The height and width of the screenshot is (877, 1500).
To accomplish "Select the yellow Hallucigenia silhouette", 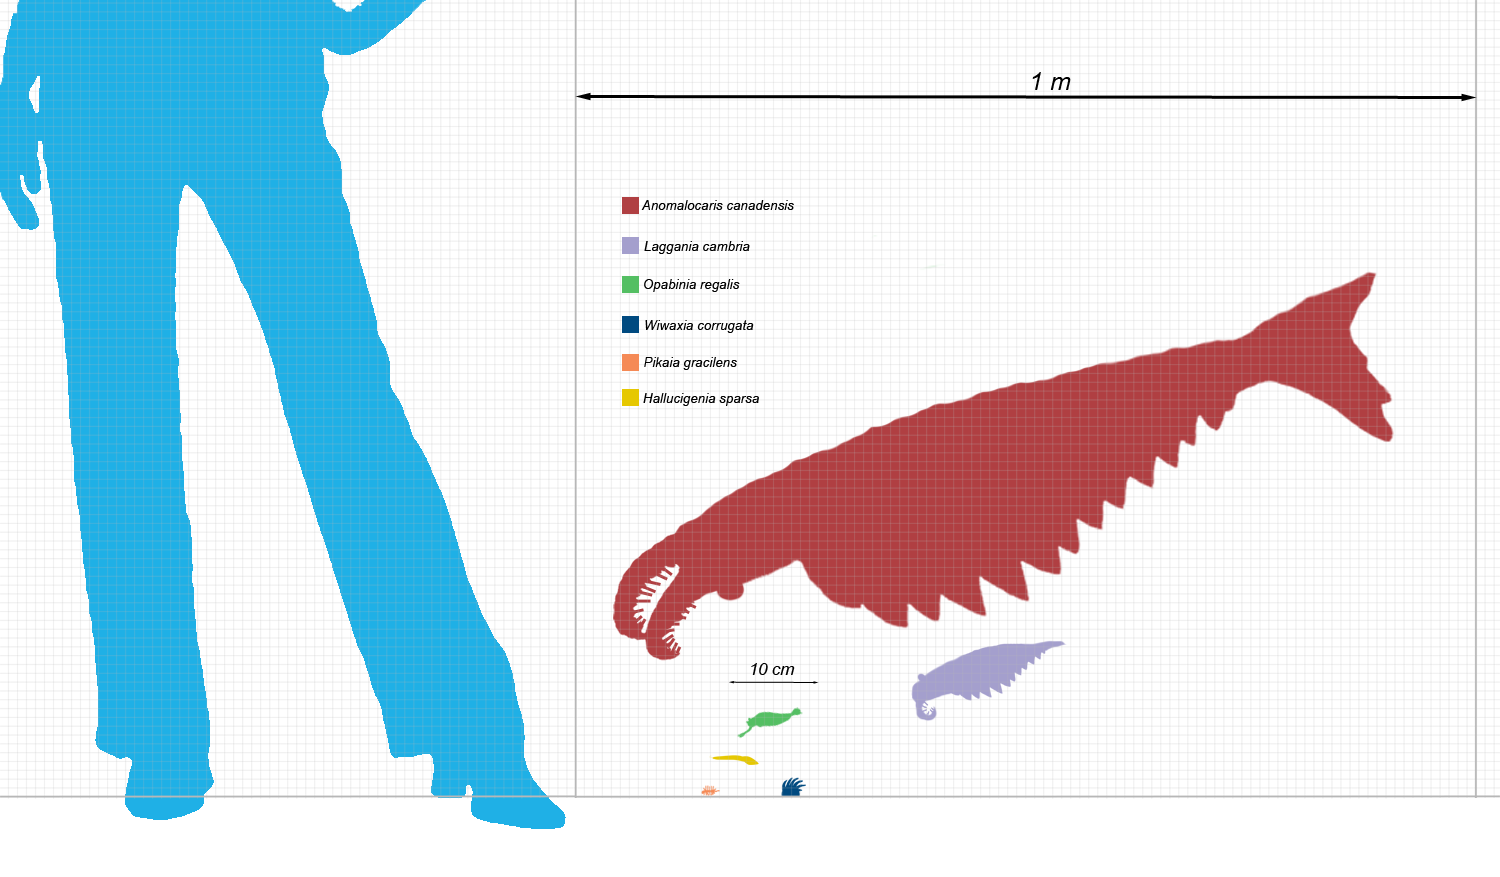I will click(x=735, y=760).
